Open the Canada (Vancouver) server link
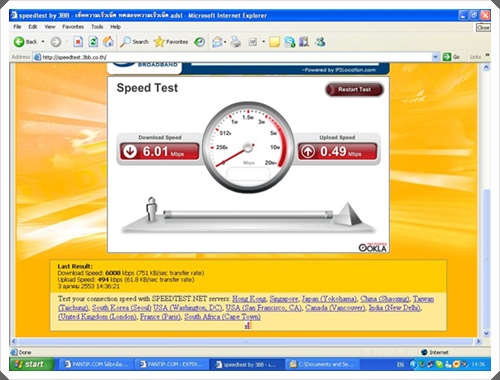 (x=335, y=308)
